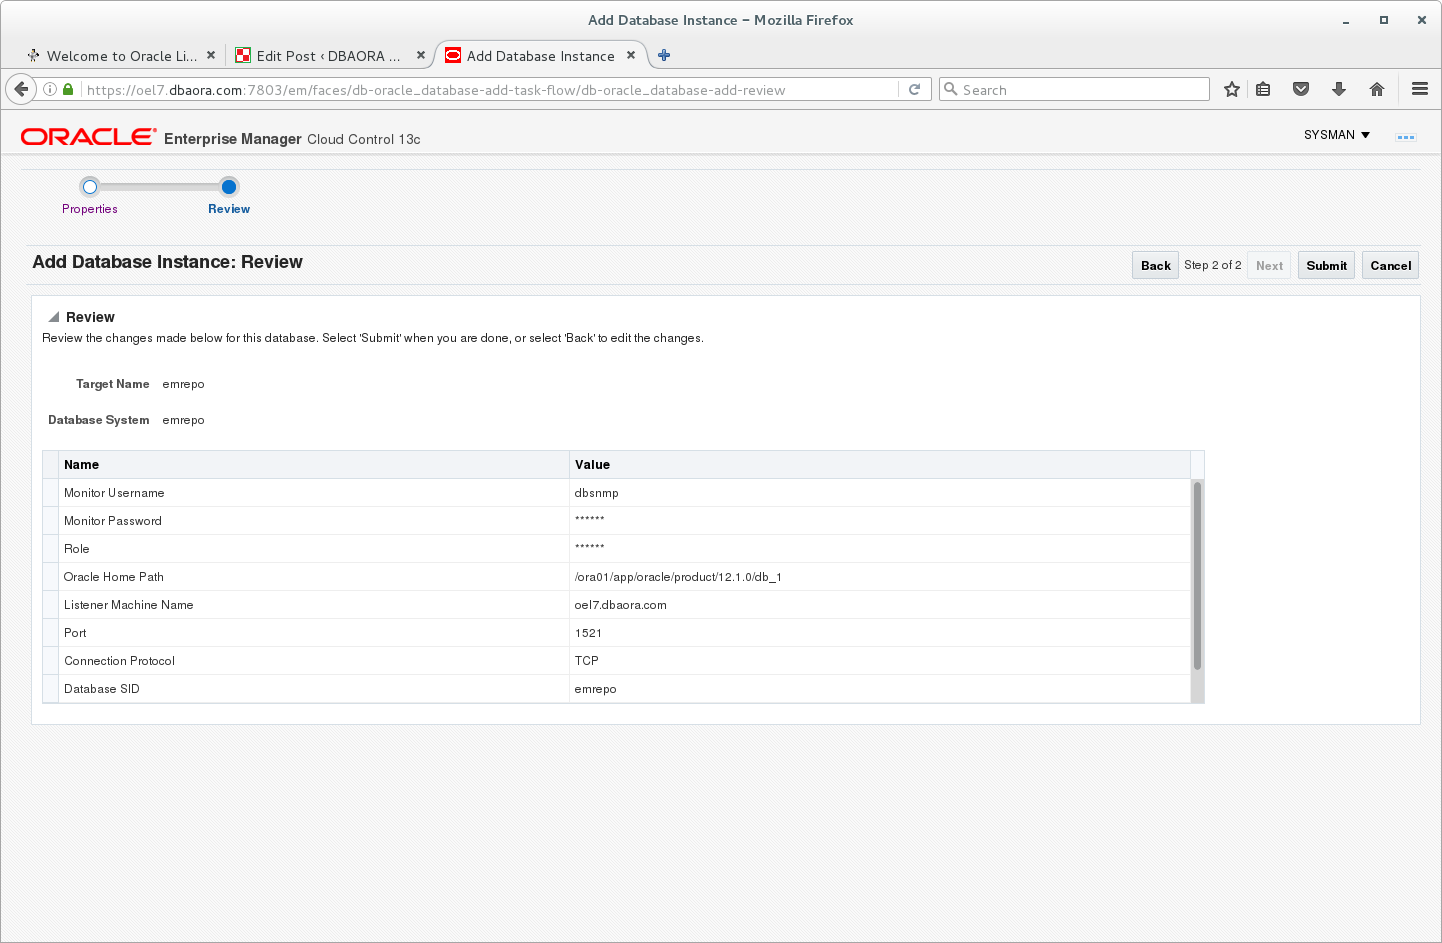Close the Welcome to Oracle Linux tab

click(211, 55)
